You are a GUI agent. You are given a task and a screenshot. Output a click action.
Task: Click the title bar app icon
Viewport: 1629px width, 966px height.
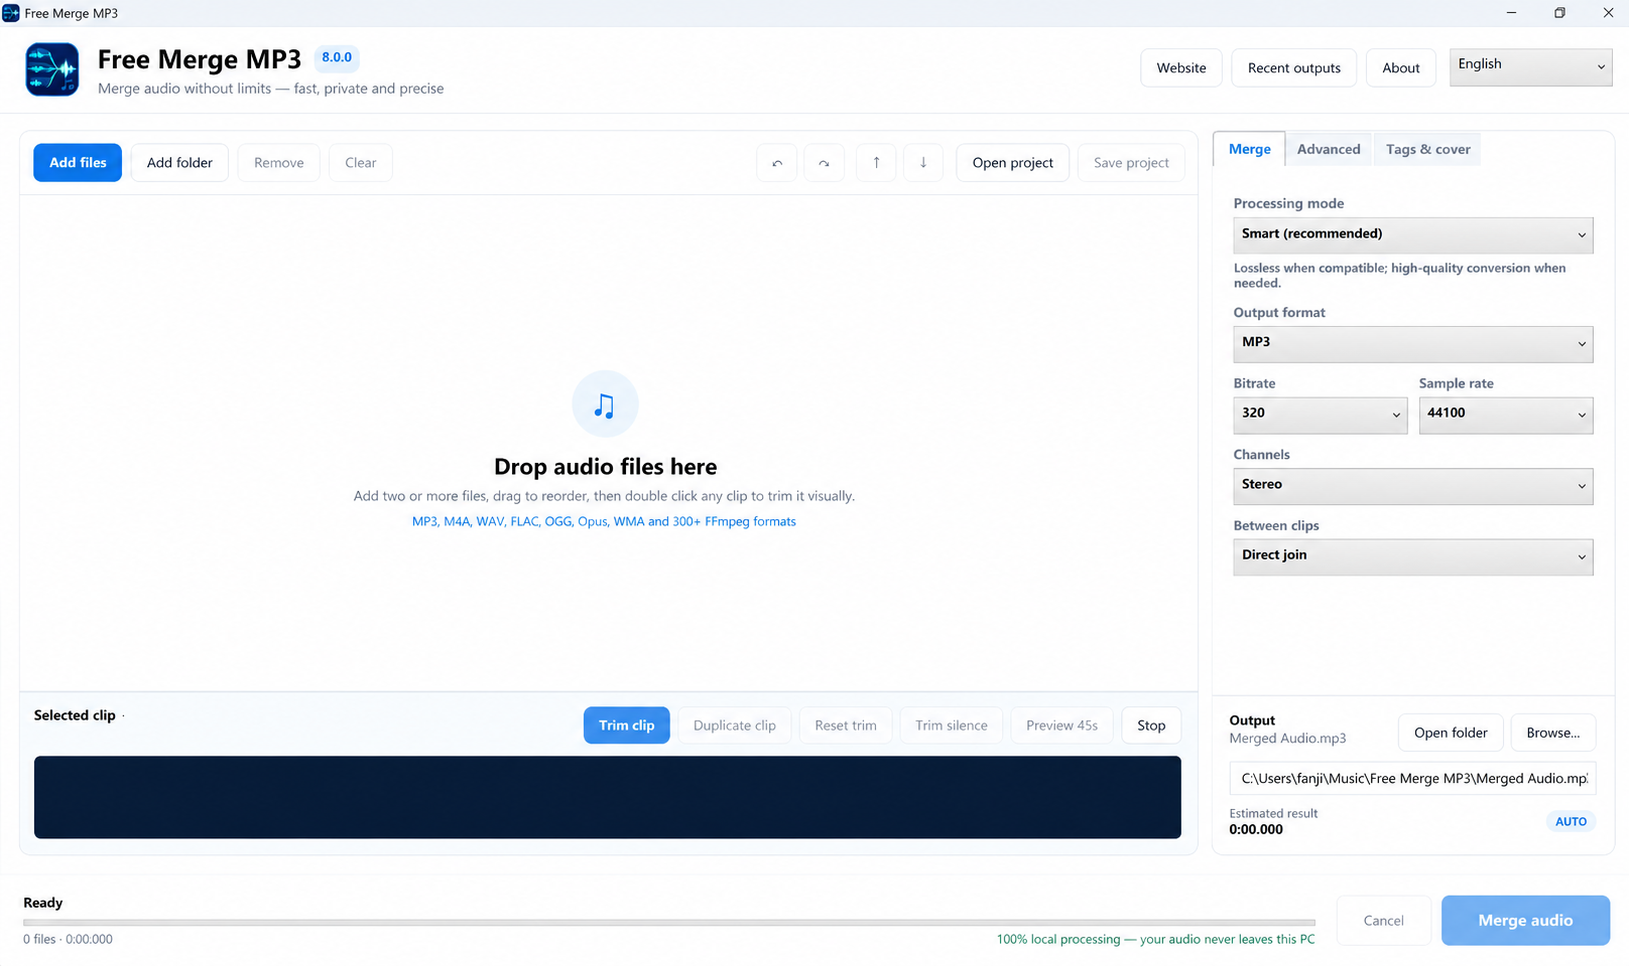click(x=11, y=13)
